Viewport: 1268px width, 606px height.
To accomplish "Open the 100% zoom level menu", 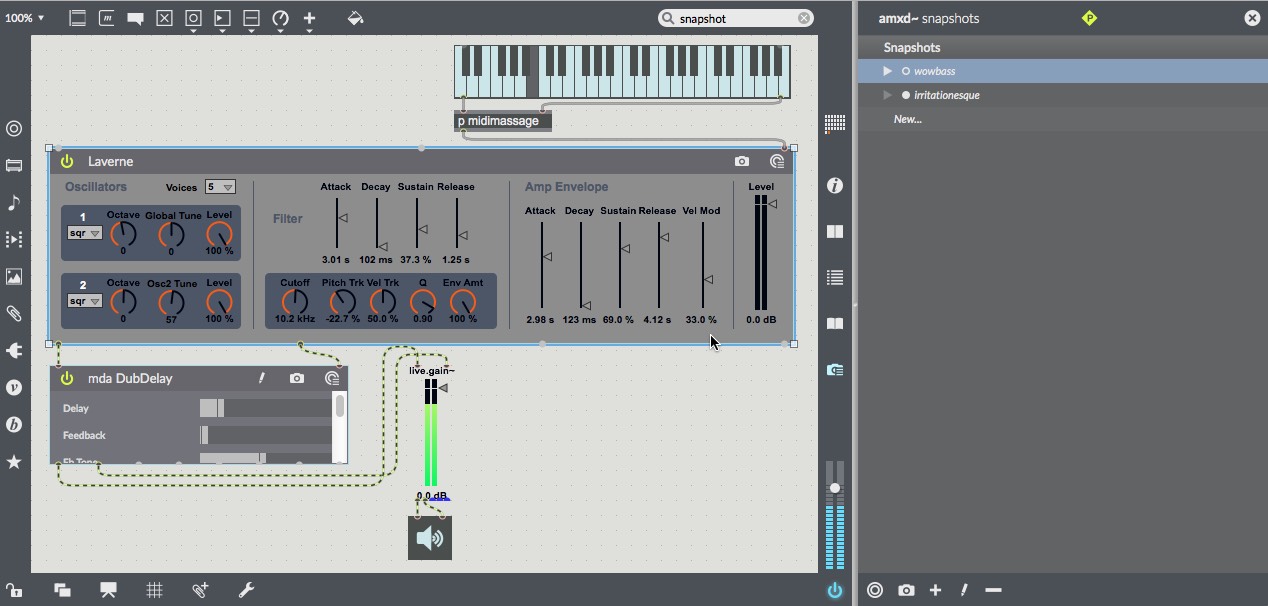I will tap(25, 18).
